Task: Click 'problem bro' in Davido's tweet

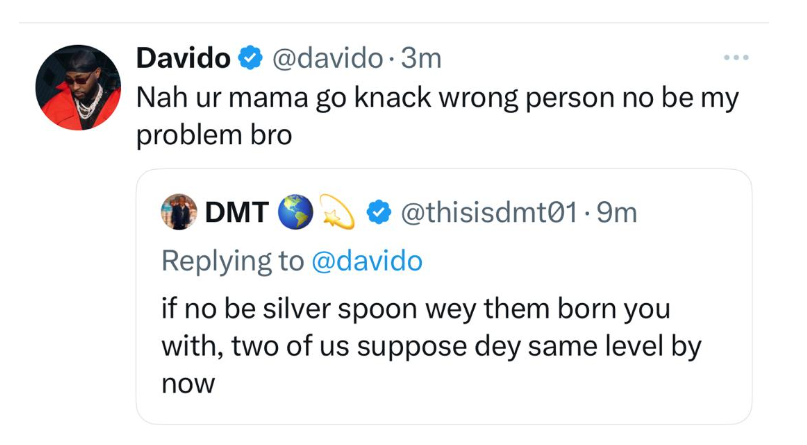Action: pyautogui.click(x=213, y=136)
